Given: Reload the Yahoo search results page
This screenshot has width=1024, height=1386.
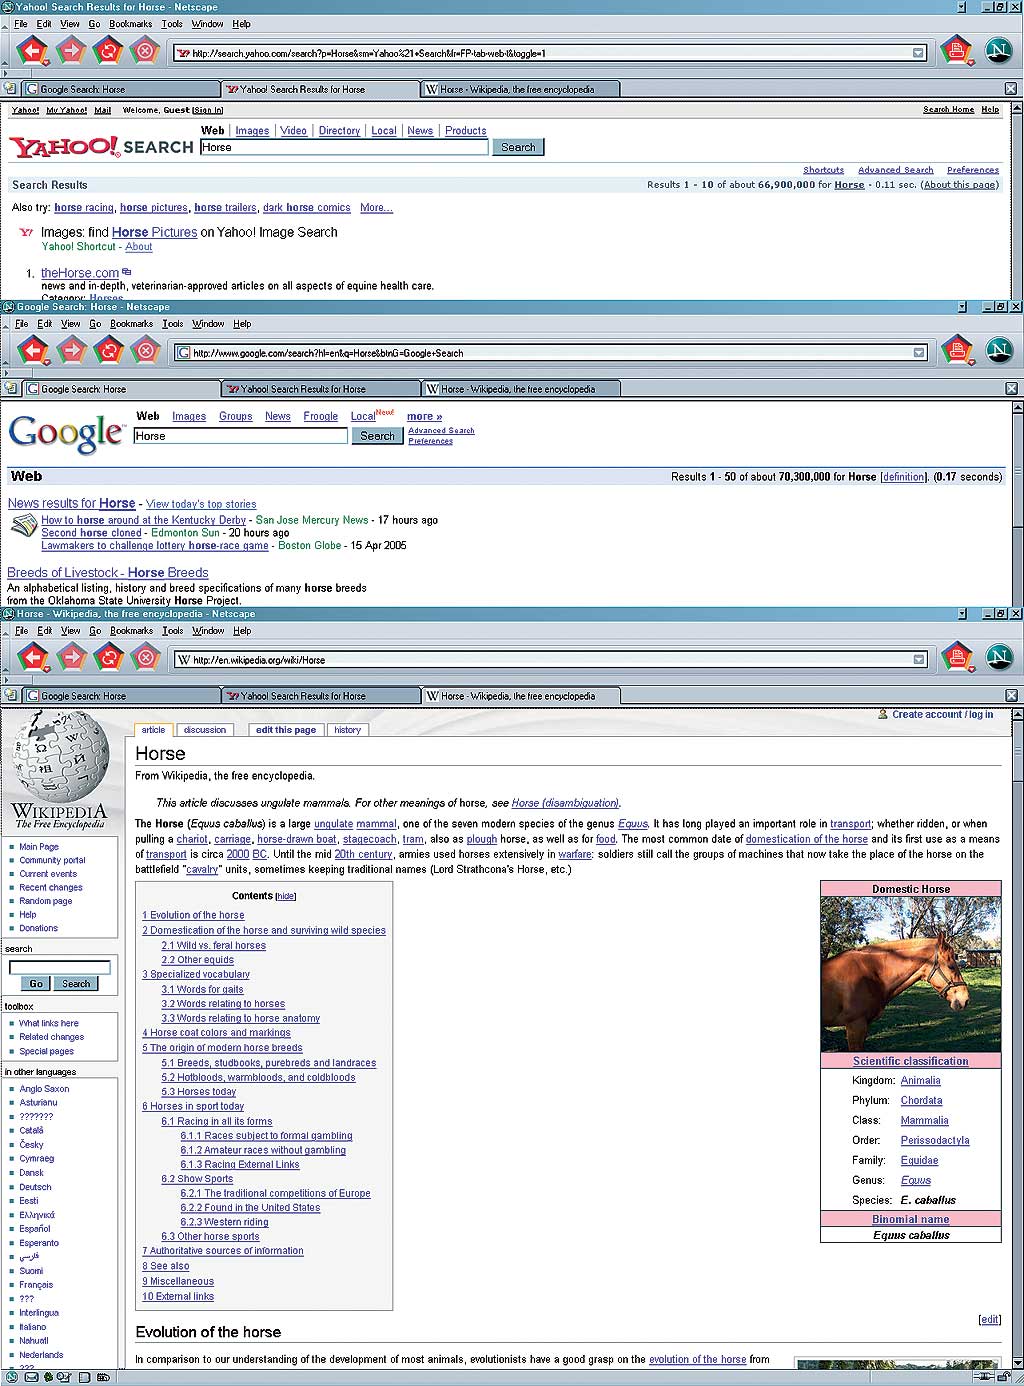Looking at the screenshot, I should [108, 49].
